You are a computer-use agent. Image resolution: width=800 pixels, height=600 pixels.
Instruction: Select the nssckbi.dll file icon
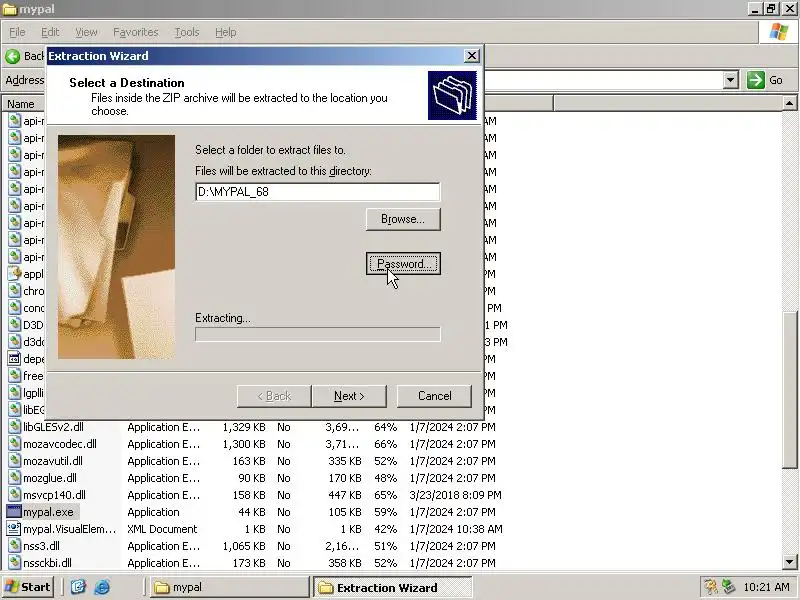(14, 563)
